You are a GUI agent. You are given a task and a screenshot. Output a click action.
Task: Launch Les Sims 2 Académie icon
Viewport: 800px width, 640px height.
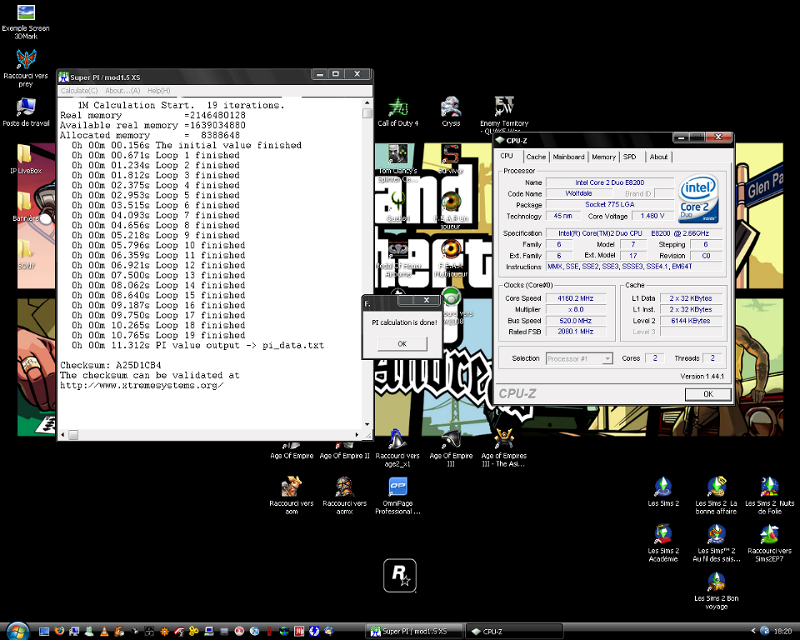[663, 543]
